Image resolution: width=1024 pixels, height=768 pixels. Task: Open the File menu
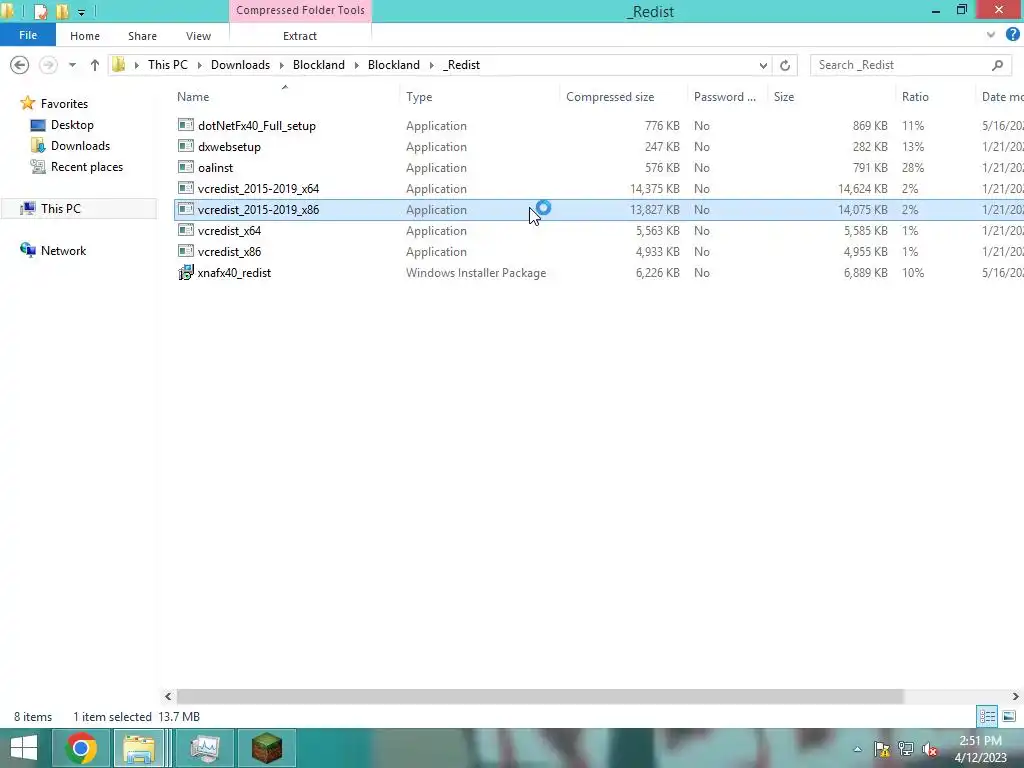(x=27, y=35)
